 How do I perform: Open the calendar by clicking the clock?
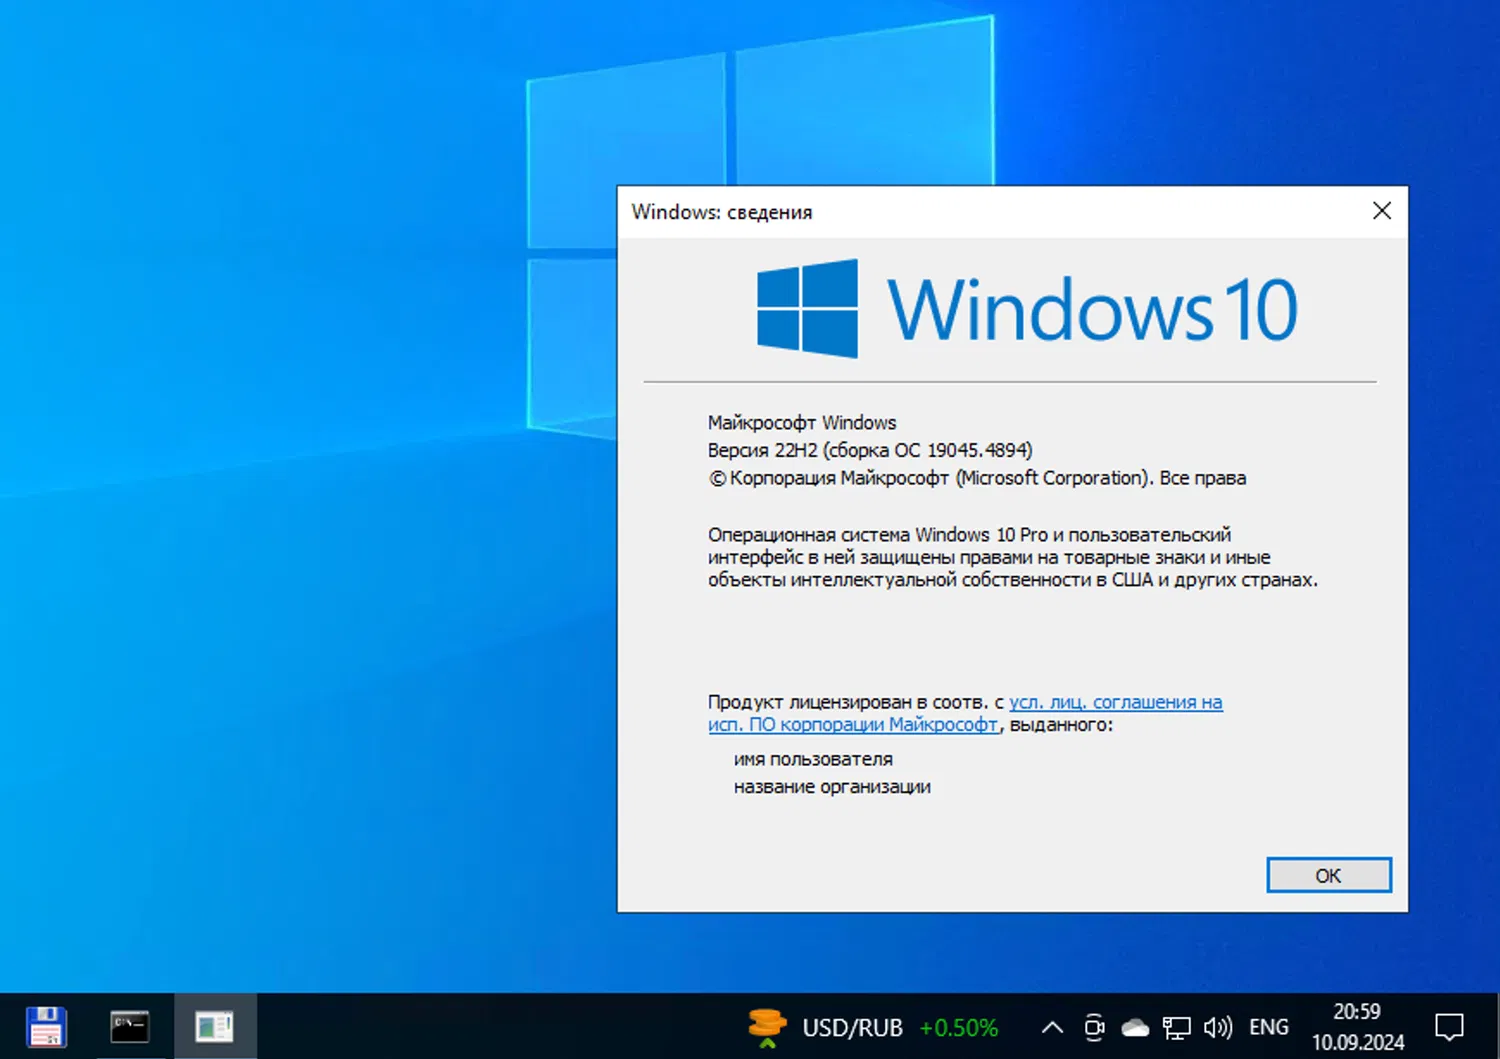coord(1358,1026)
